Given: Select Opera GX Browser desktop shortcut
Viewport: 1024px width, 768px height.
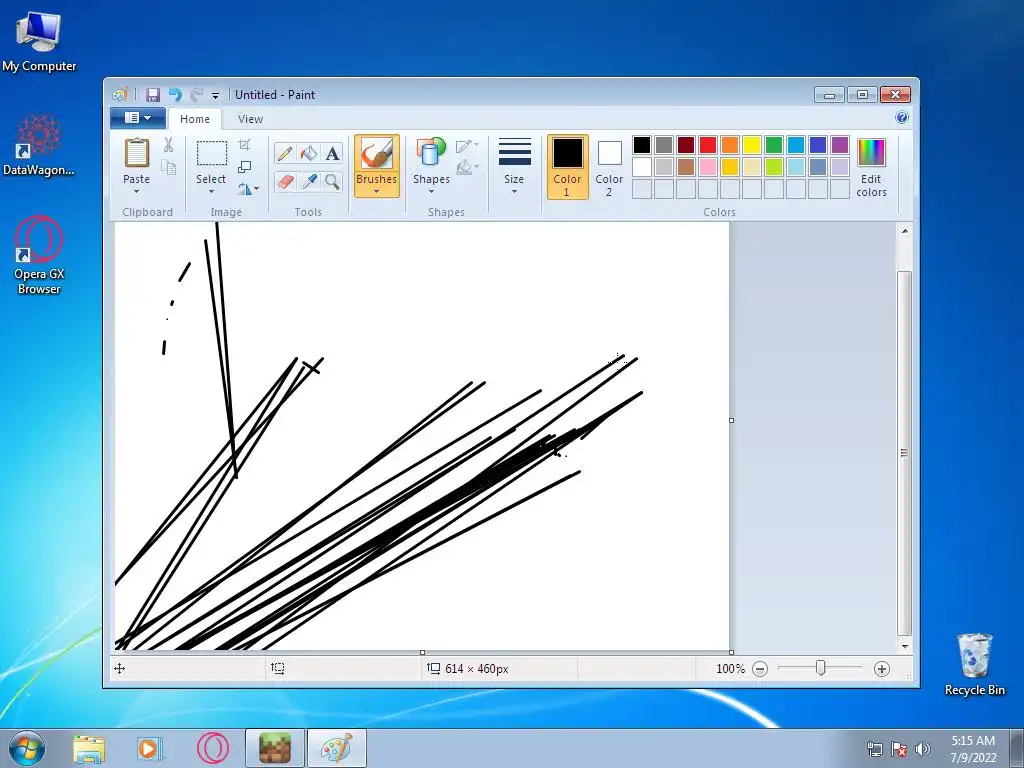Looking at the screenshot, I should click(39, 255).
